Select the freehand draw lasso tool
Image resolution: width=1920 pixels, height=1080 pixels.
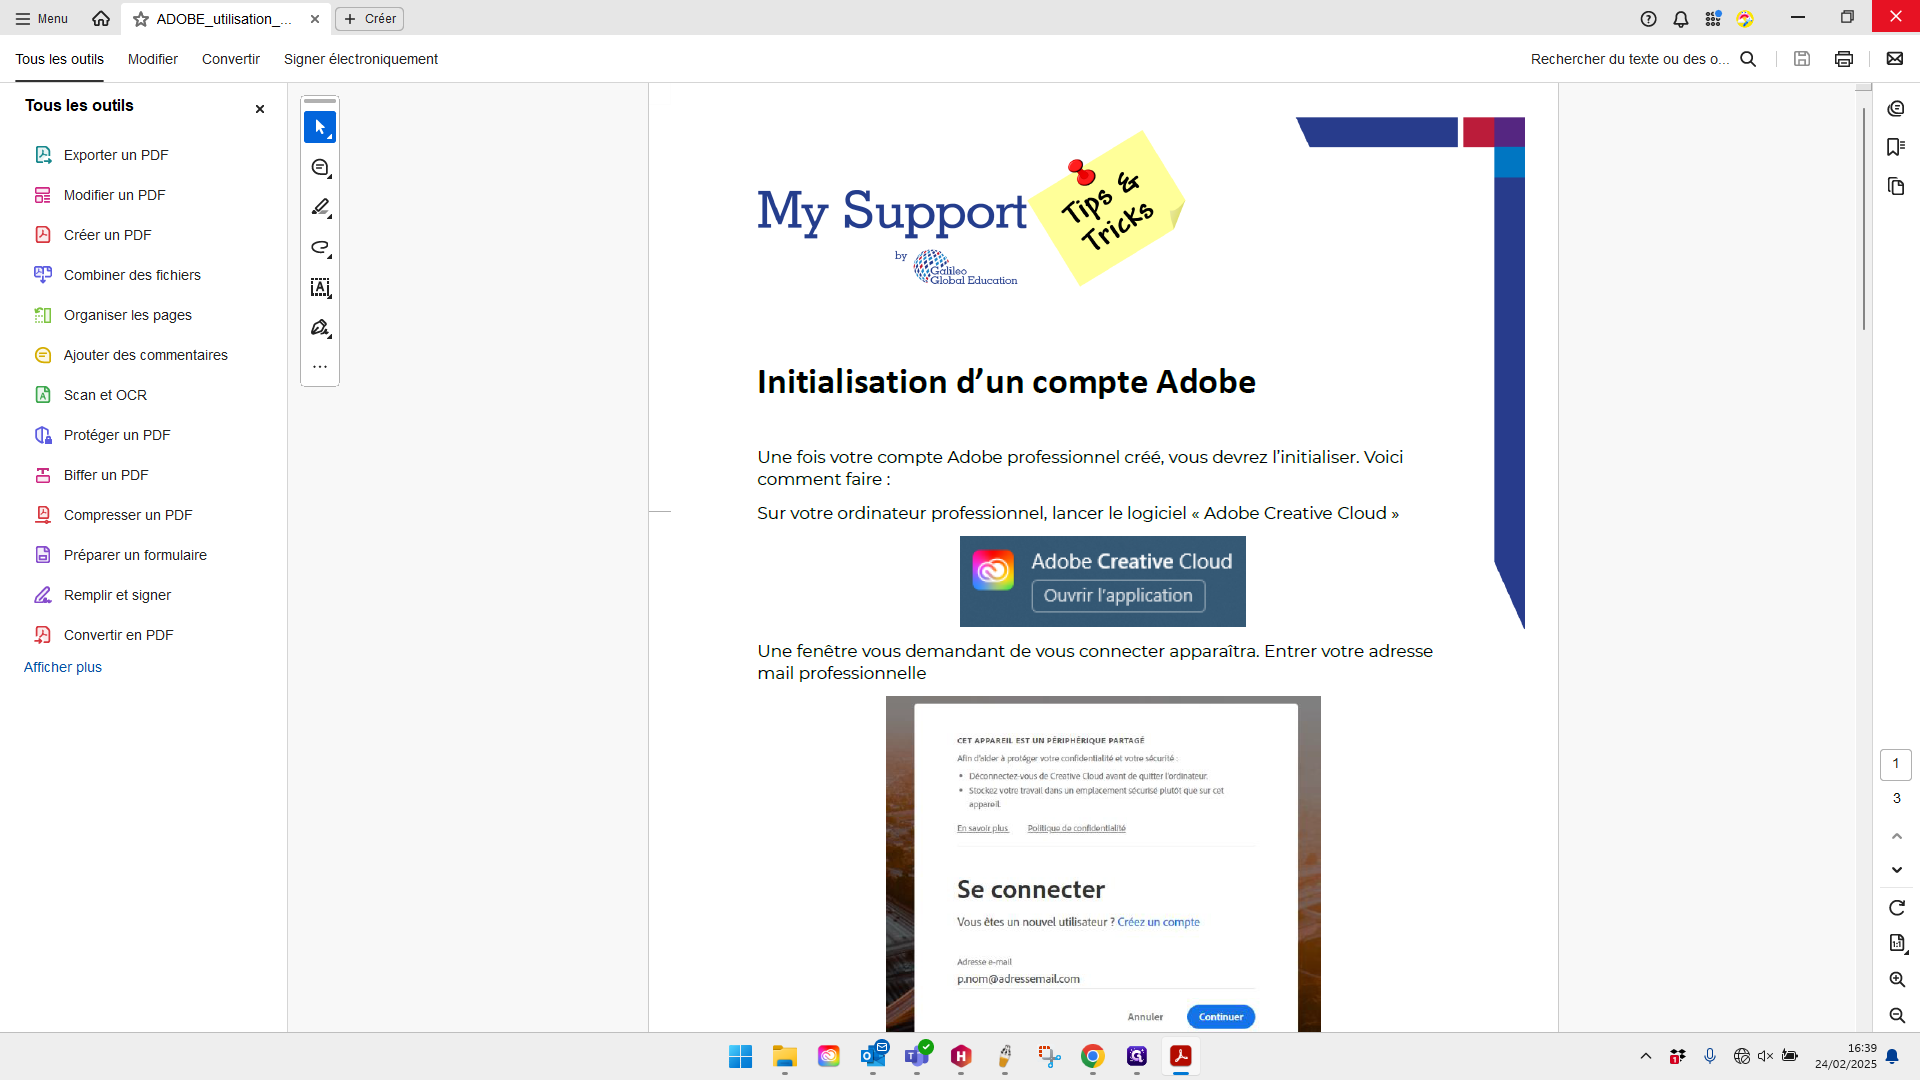[320, 248]
